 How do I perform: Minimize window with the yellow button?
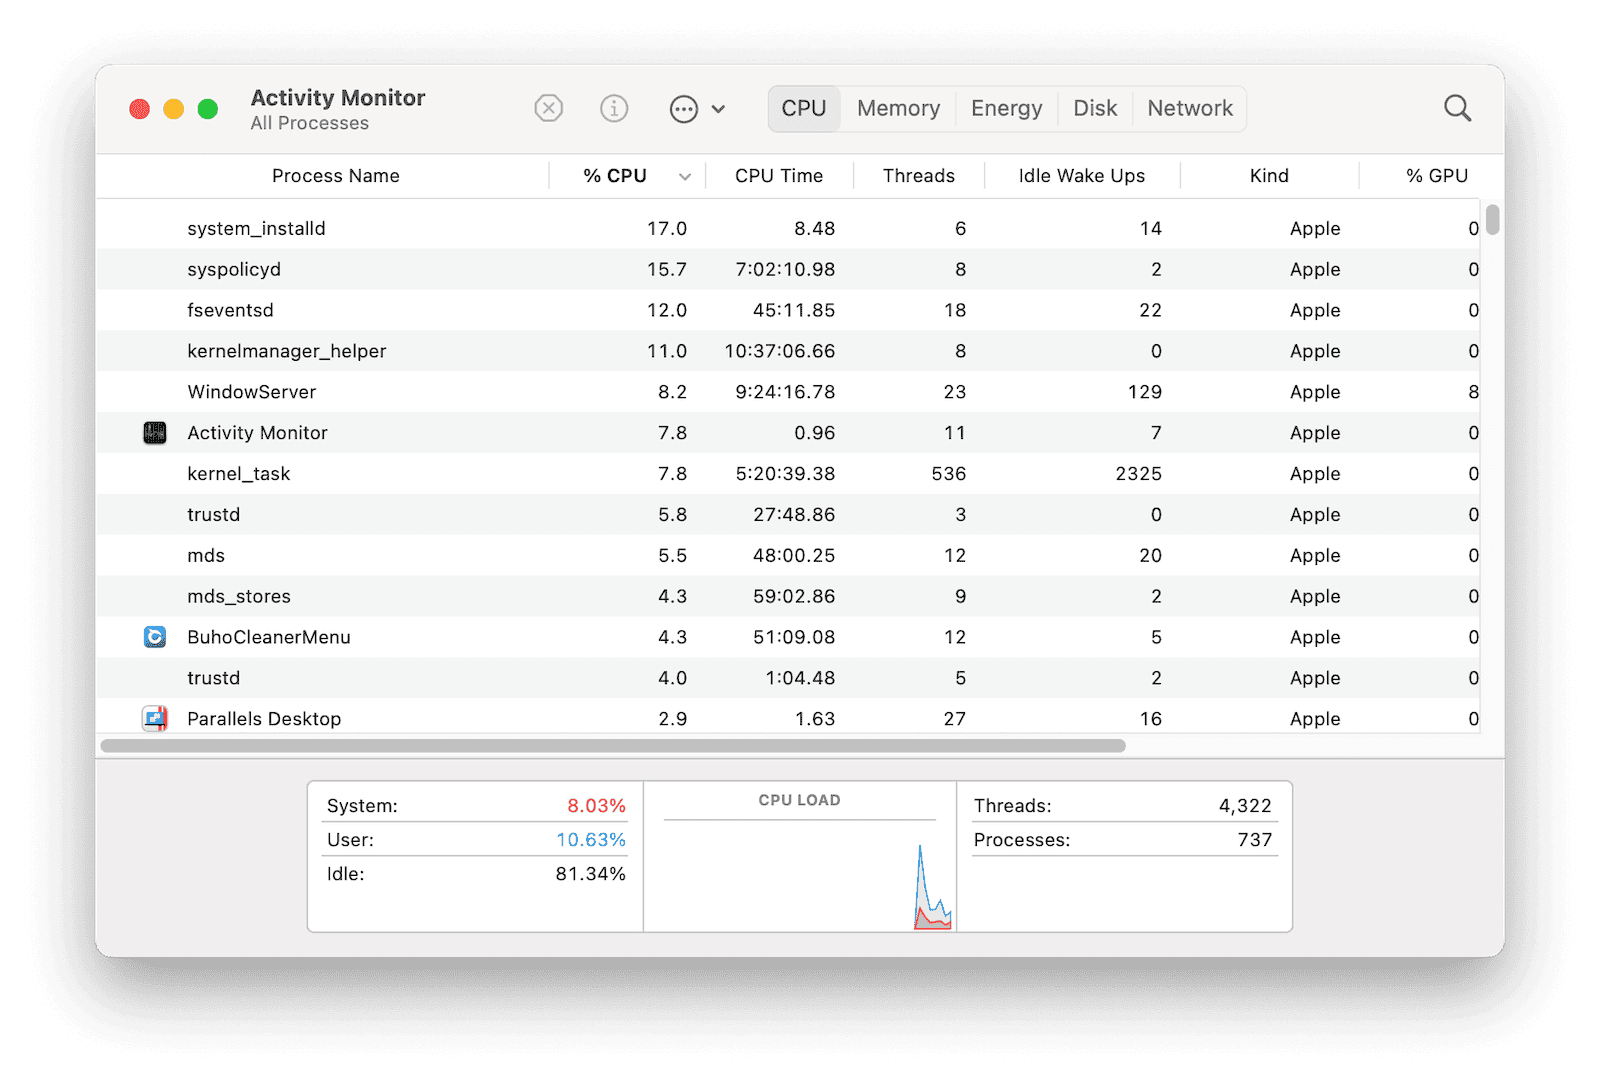tap(174, 109)
